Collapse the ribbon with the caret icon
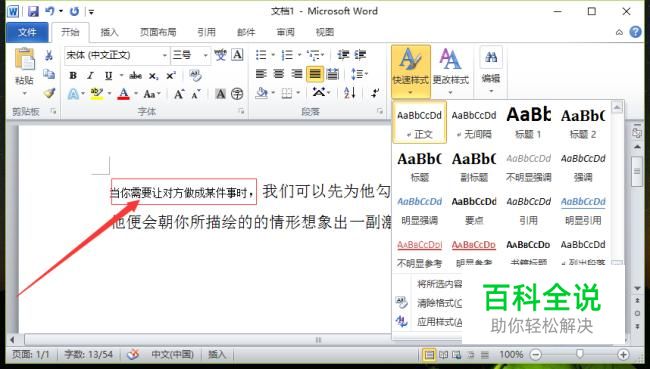This screenshot has width=650, height=369. [619, 32]
